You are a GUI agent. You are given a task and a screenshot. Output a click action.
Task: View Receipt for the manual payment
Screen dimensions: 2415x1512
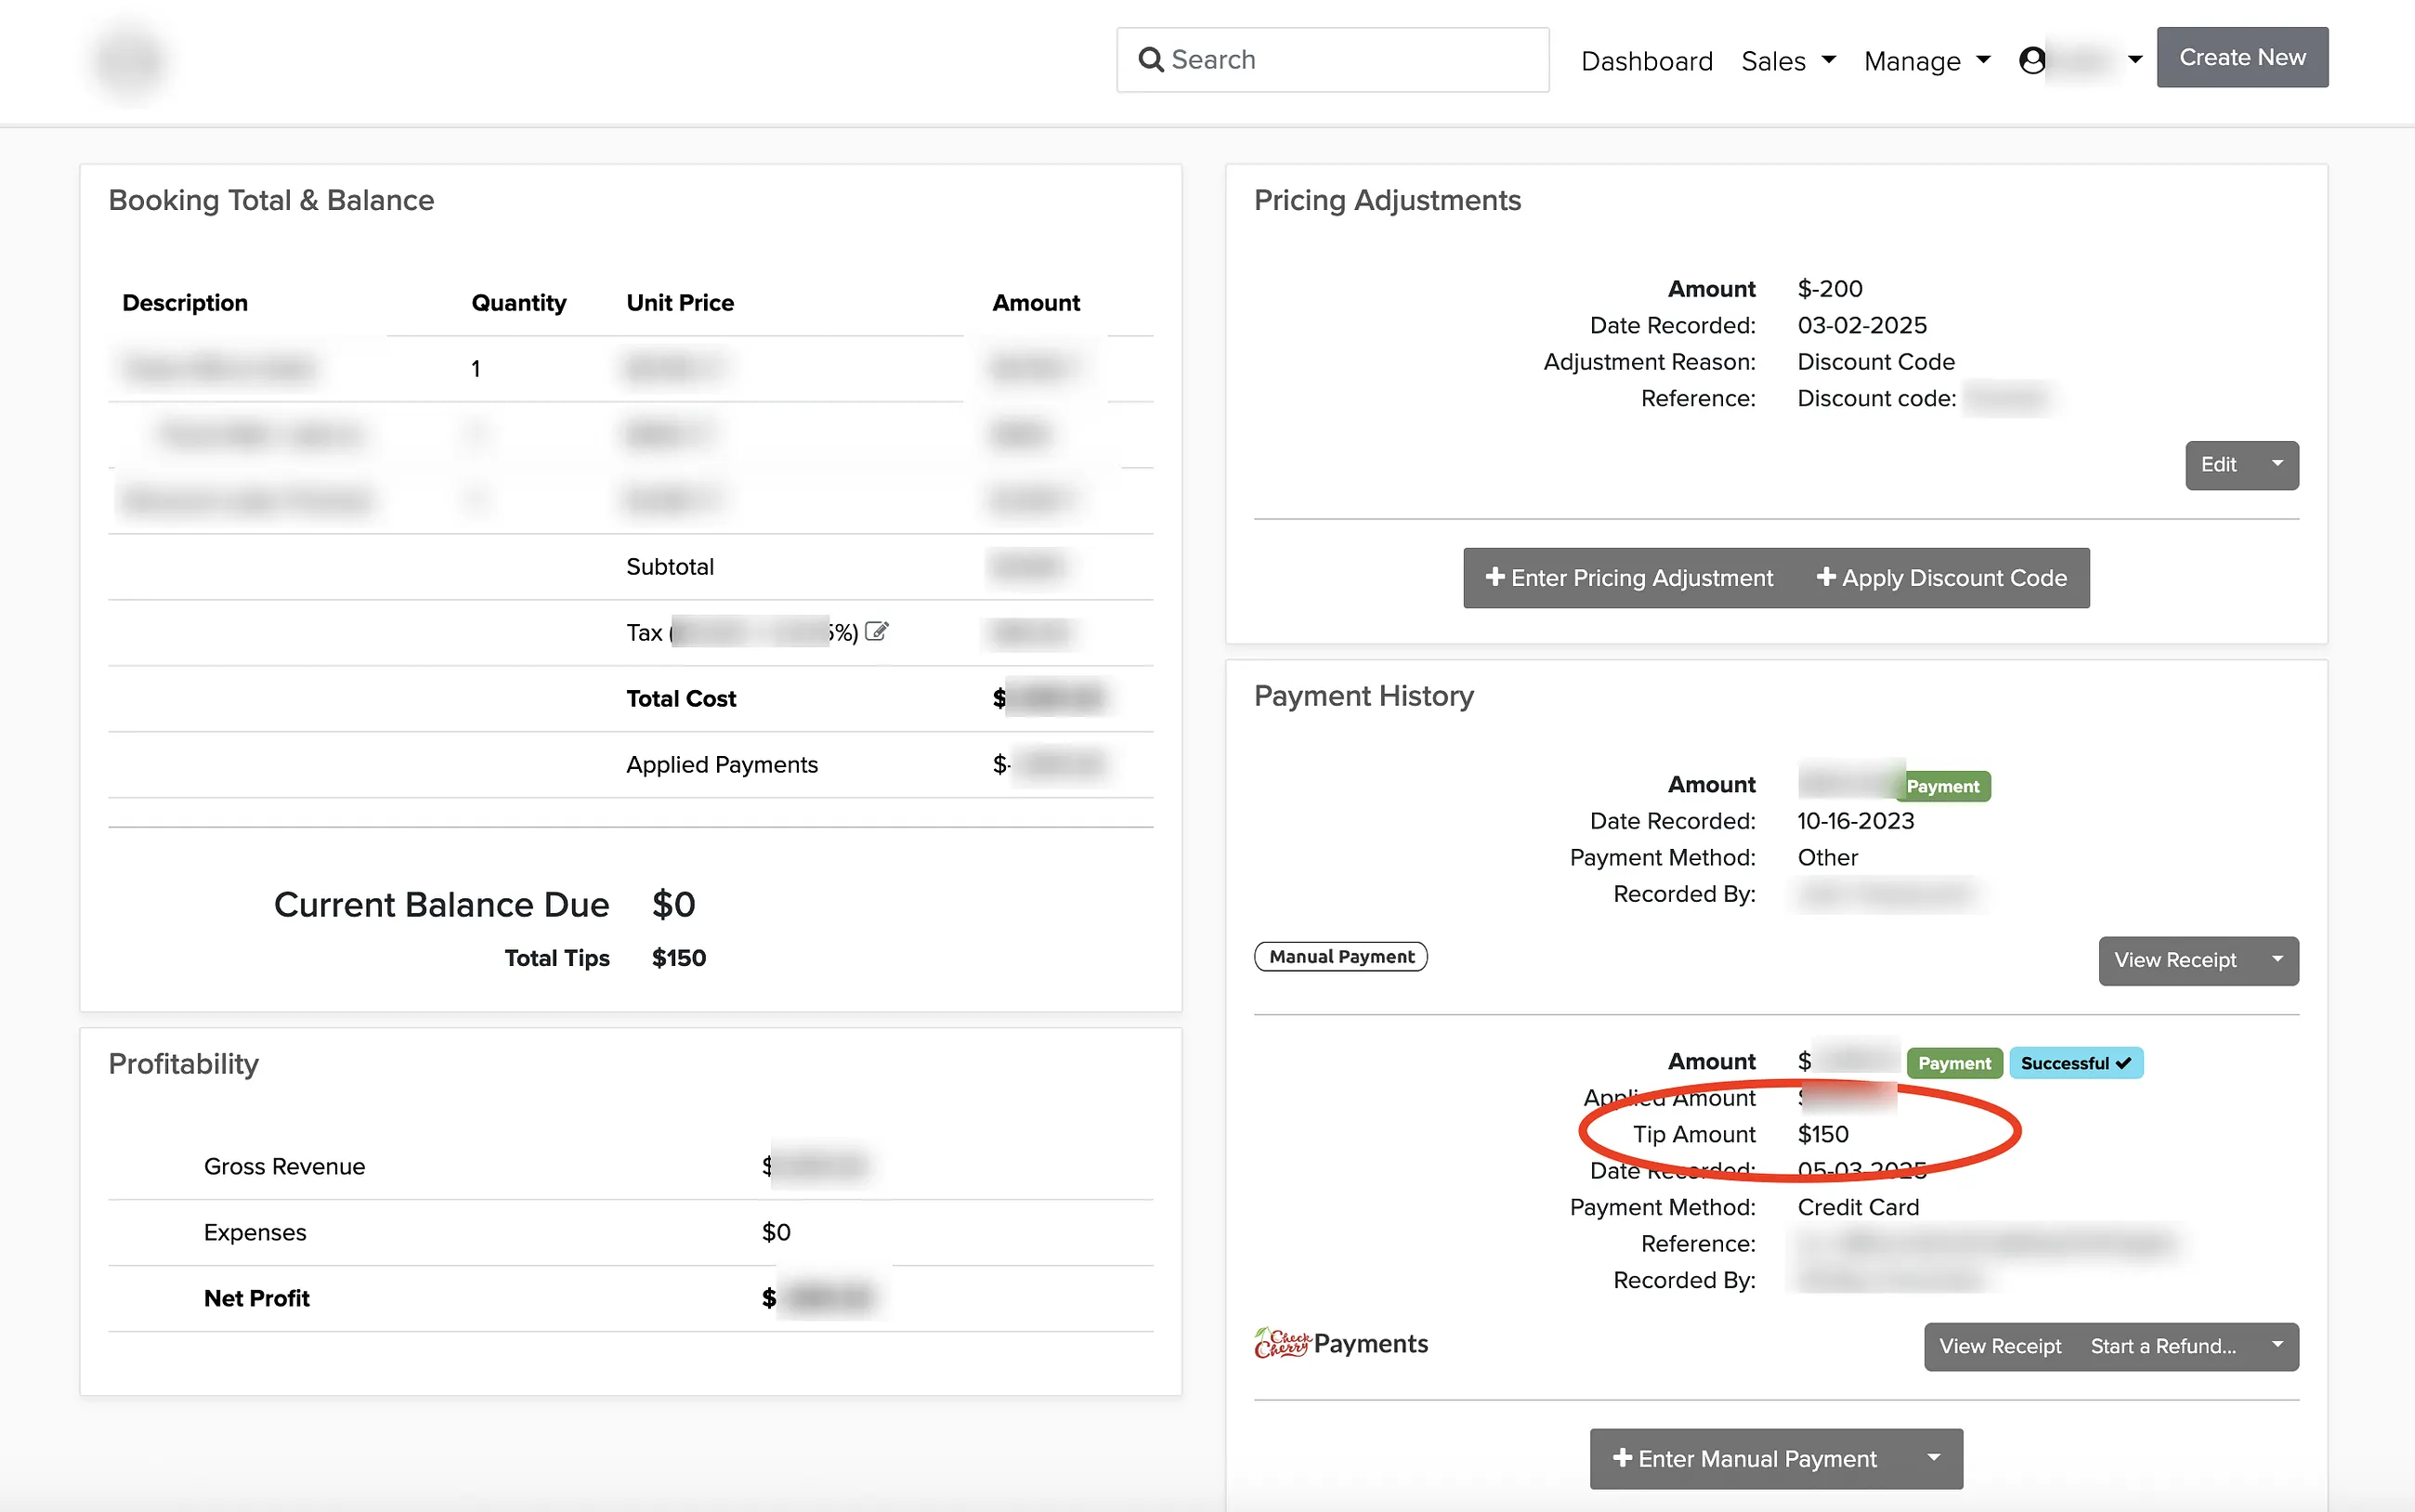click(x=2175, y=960)
